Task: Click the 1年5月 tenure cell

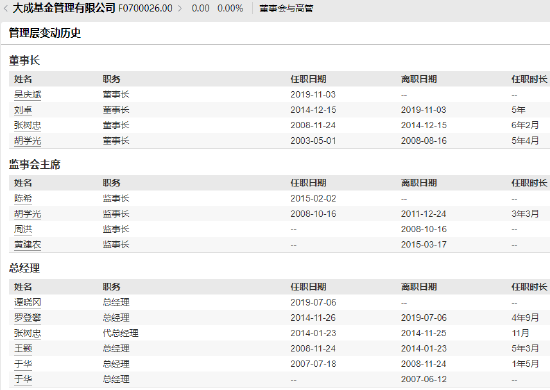Action: click(x=525, y=364)
